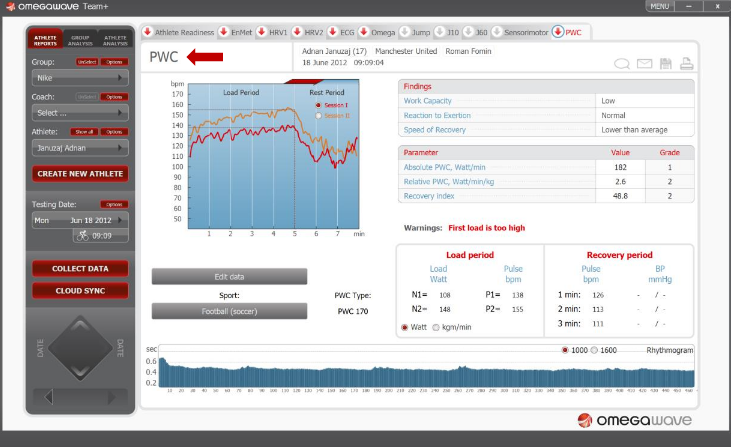Click the print icon
The width and height of the screenshot is (731, 447).
(686, 63)
